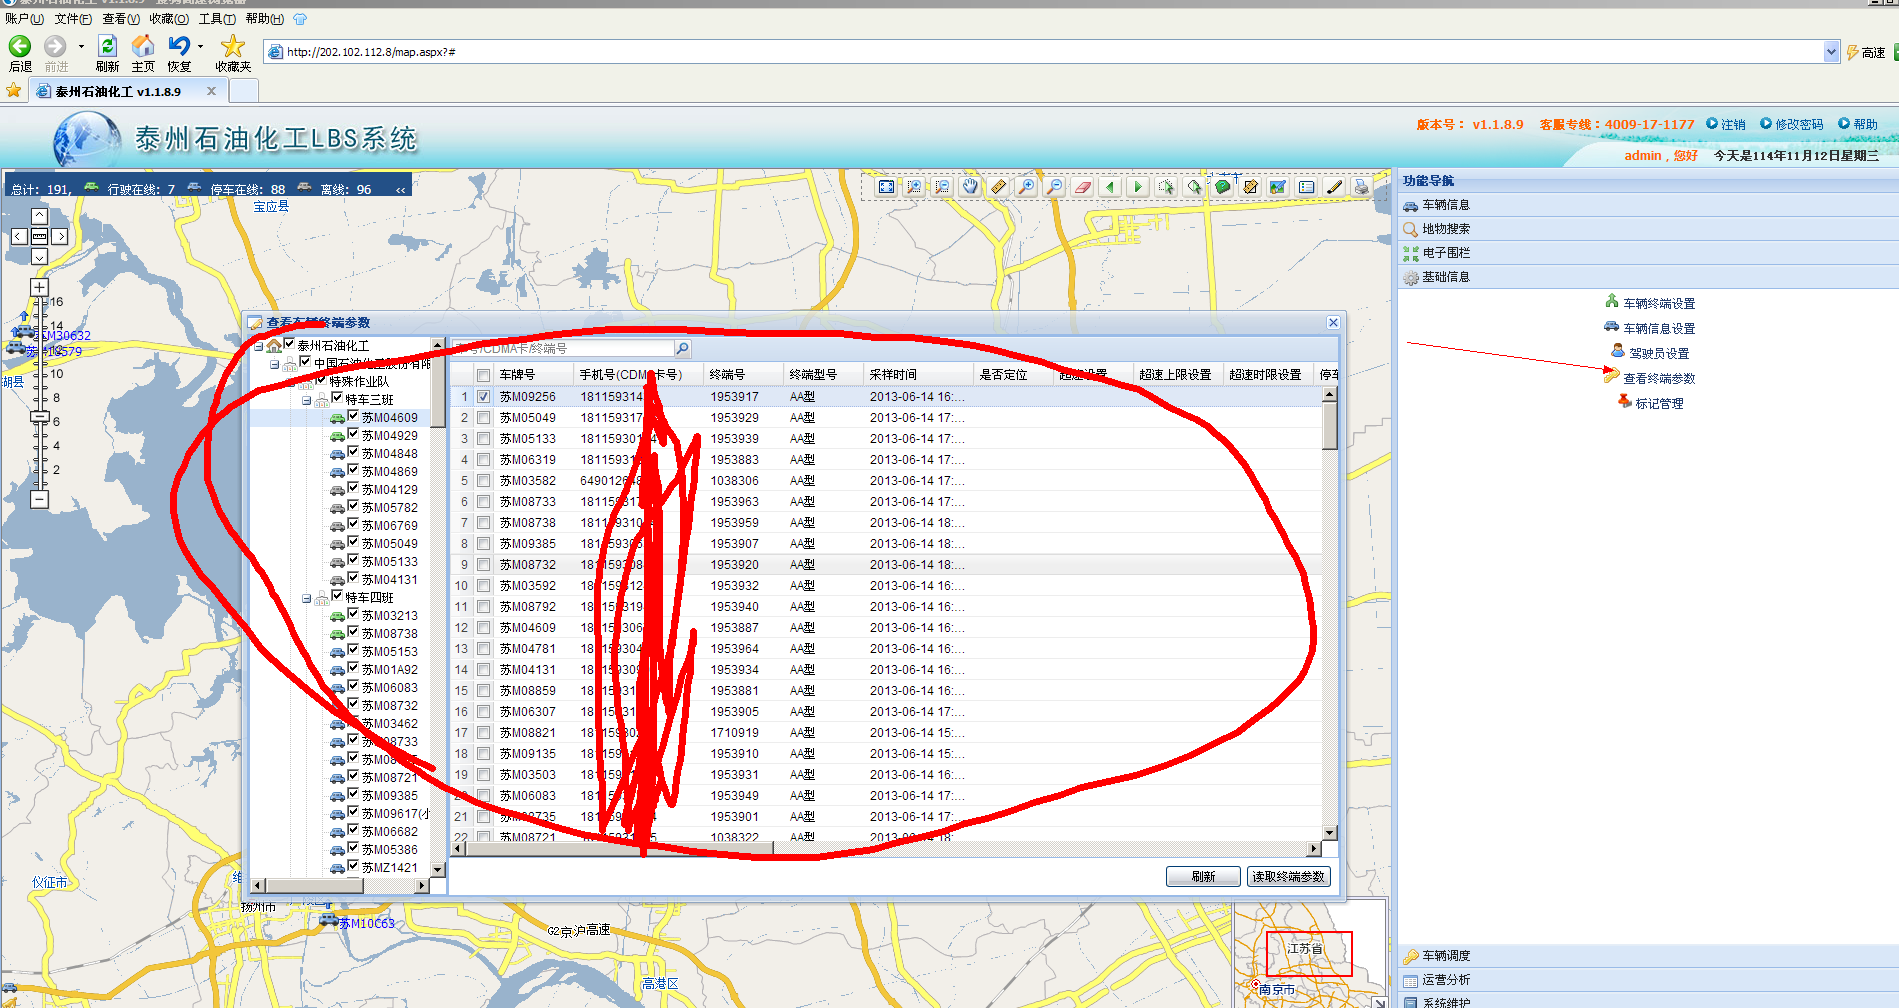Collapse vehicle status bar with « arrow
Image resolution: width=1899 pixels, height=1008 pixels.
pos(401,189)
